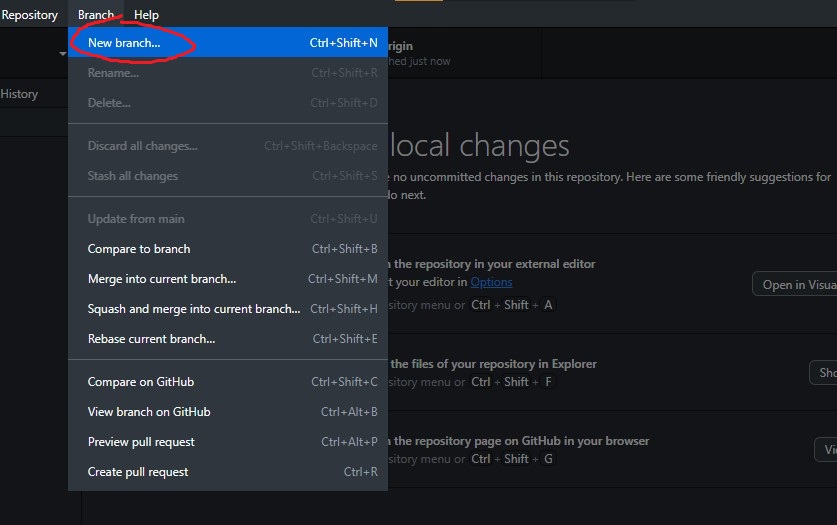
Task: Open the Help menu
Action: click(146, 15)
